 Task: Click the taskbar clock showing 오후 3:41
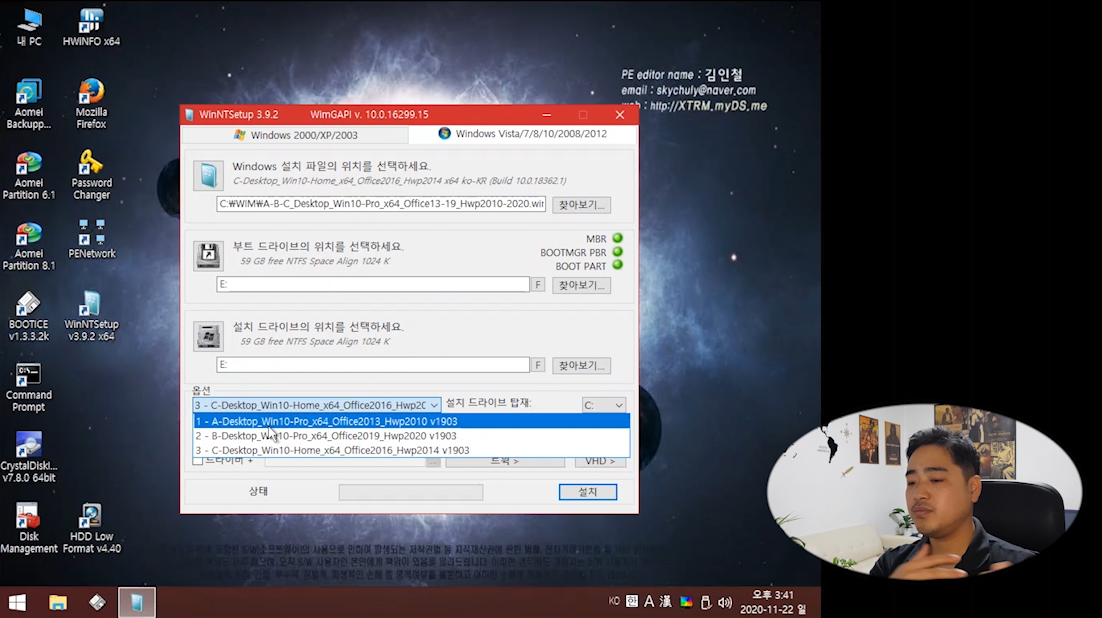pyautogui.click(x=773, y=602)
